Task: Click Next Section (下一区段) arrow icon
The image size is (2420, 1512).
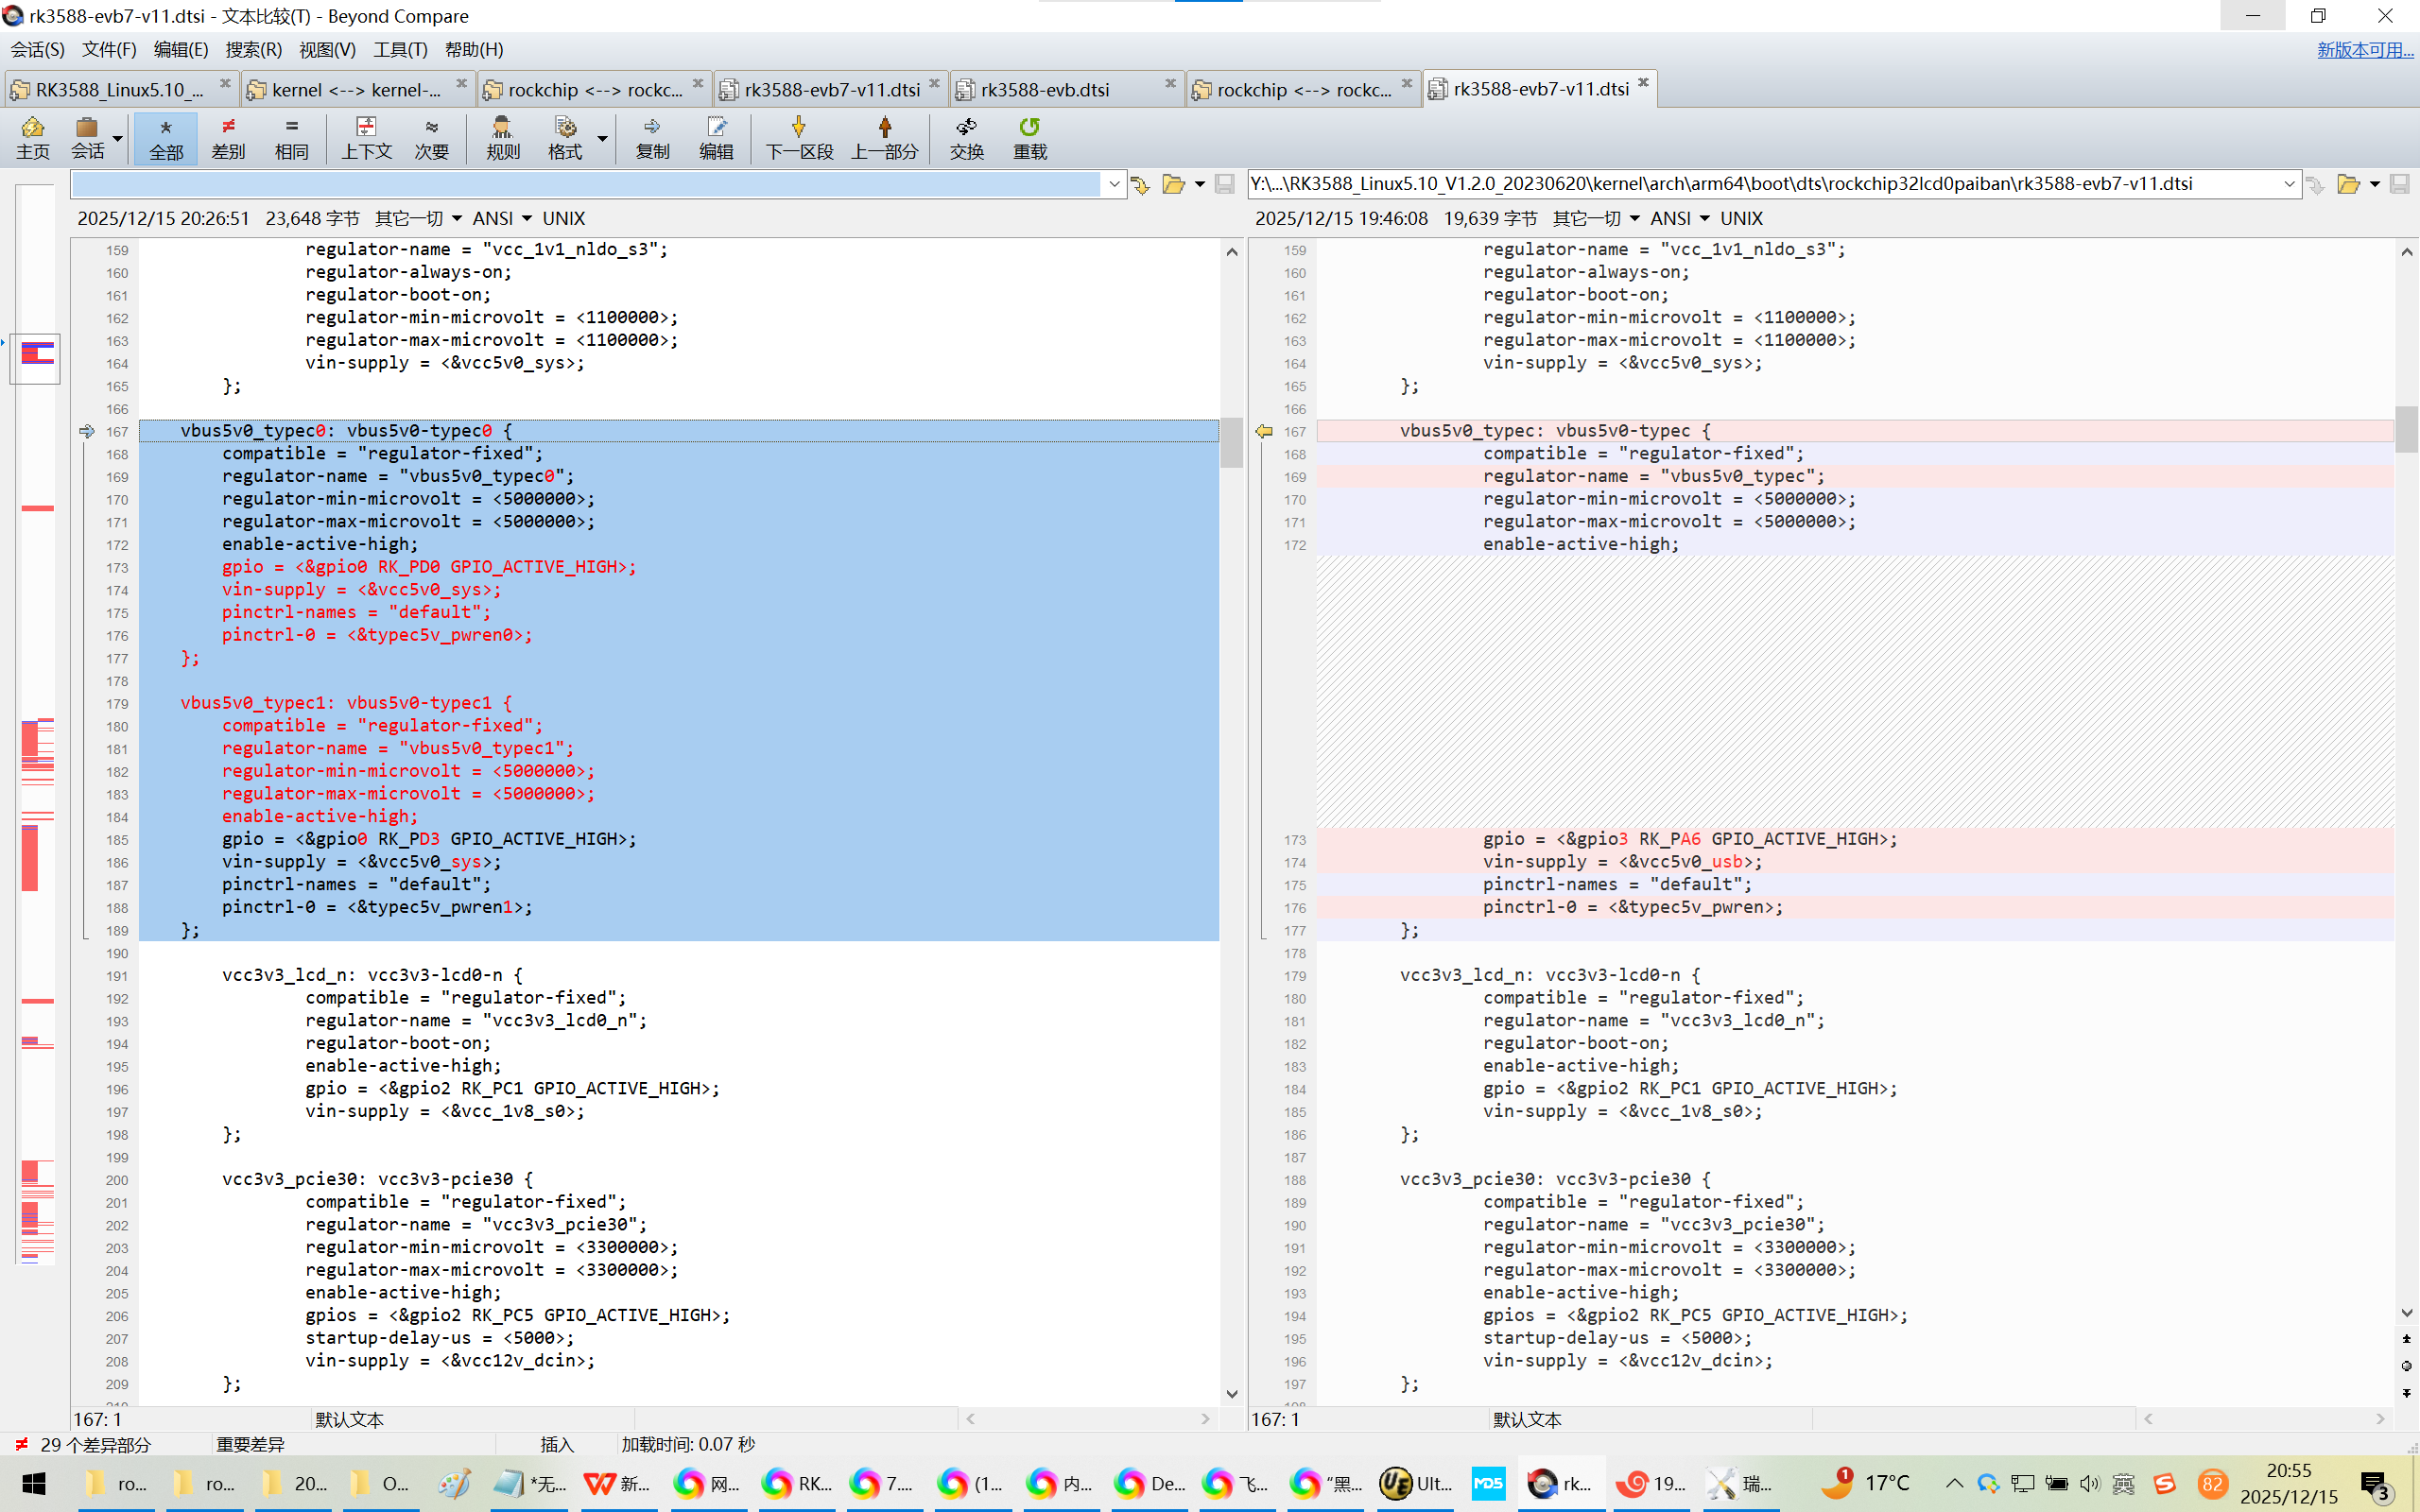Action: click(x=798, y=137)
